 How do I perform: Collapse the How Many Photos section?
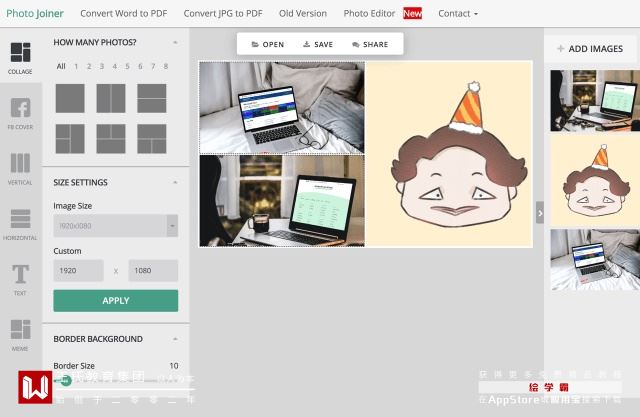pos(175,42)
